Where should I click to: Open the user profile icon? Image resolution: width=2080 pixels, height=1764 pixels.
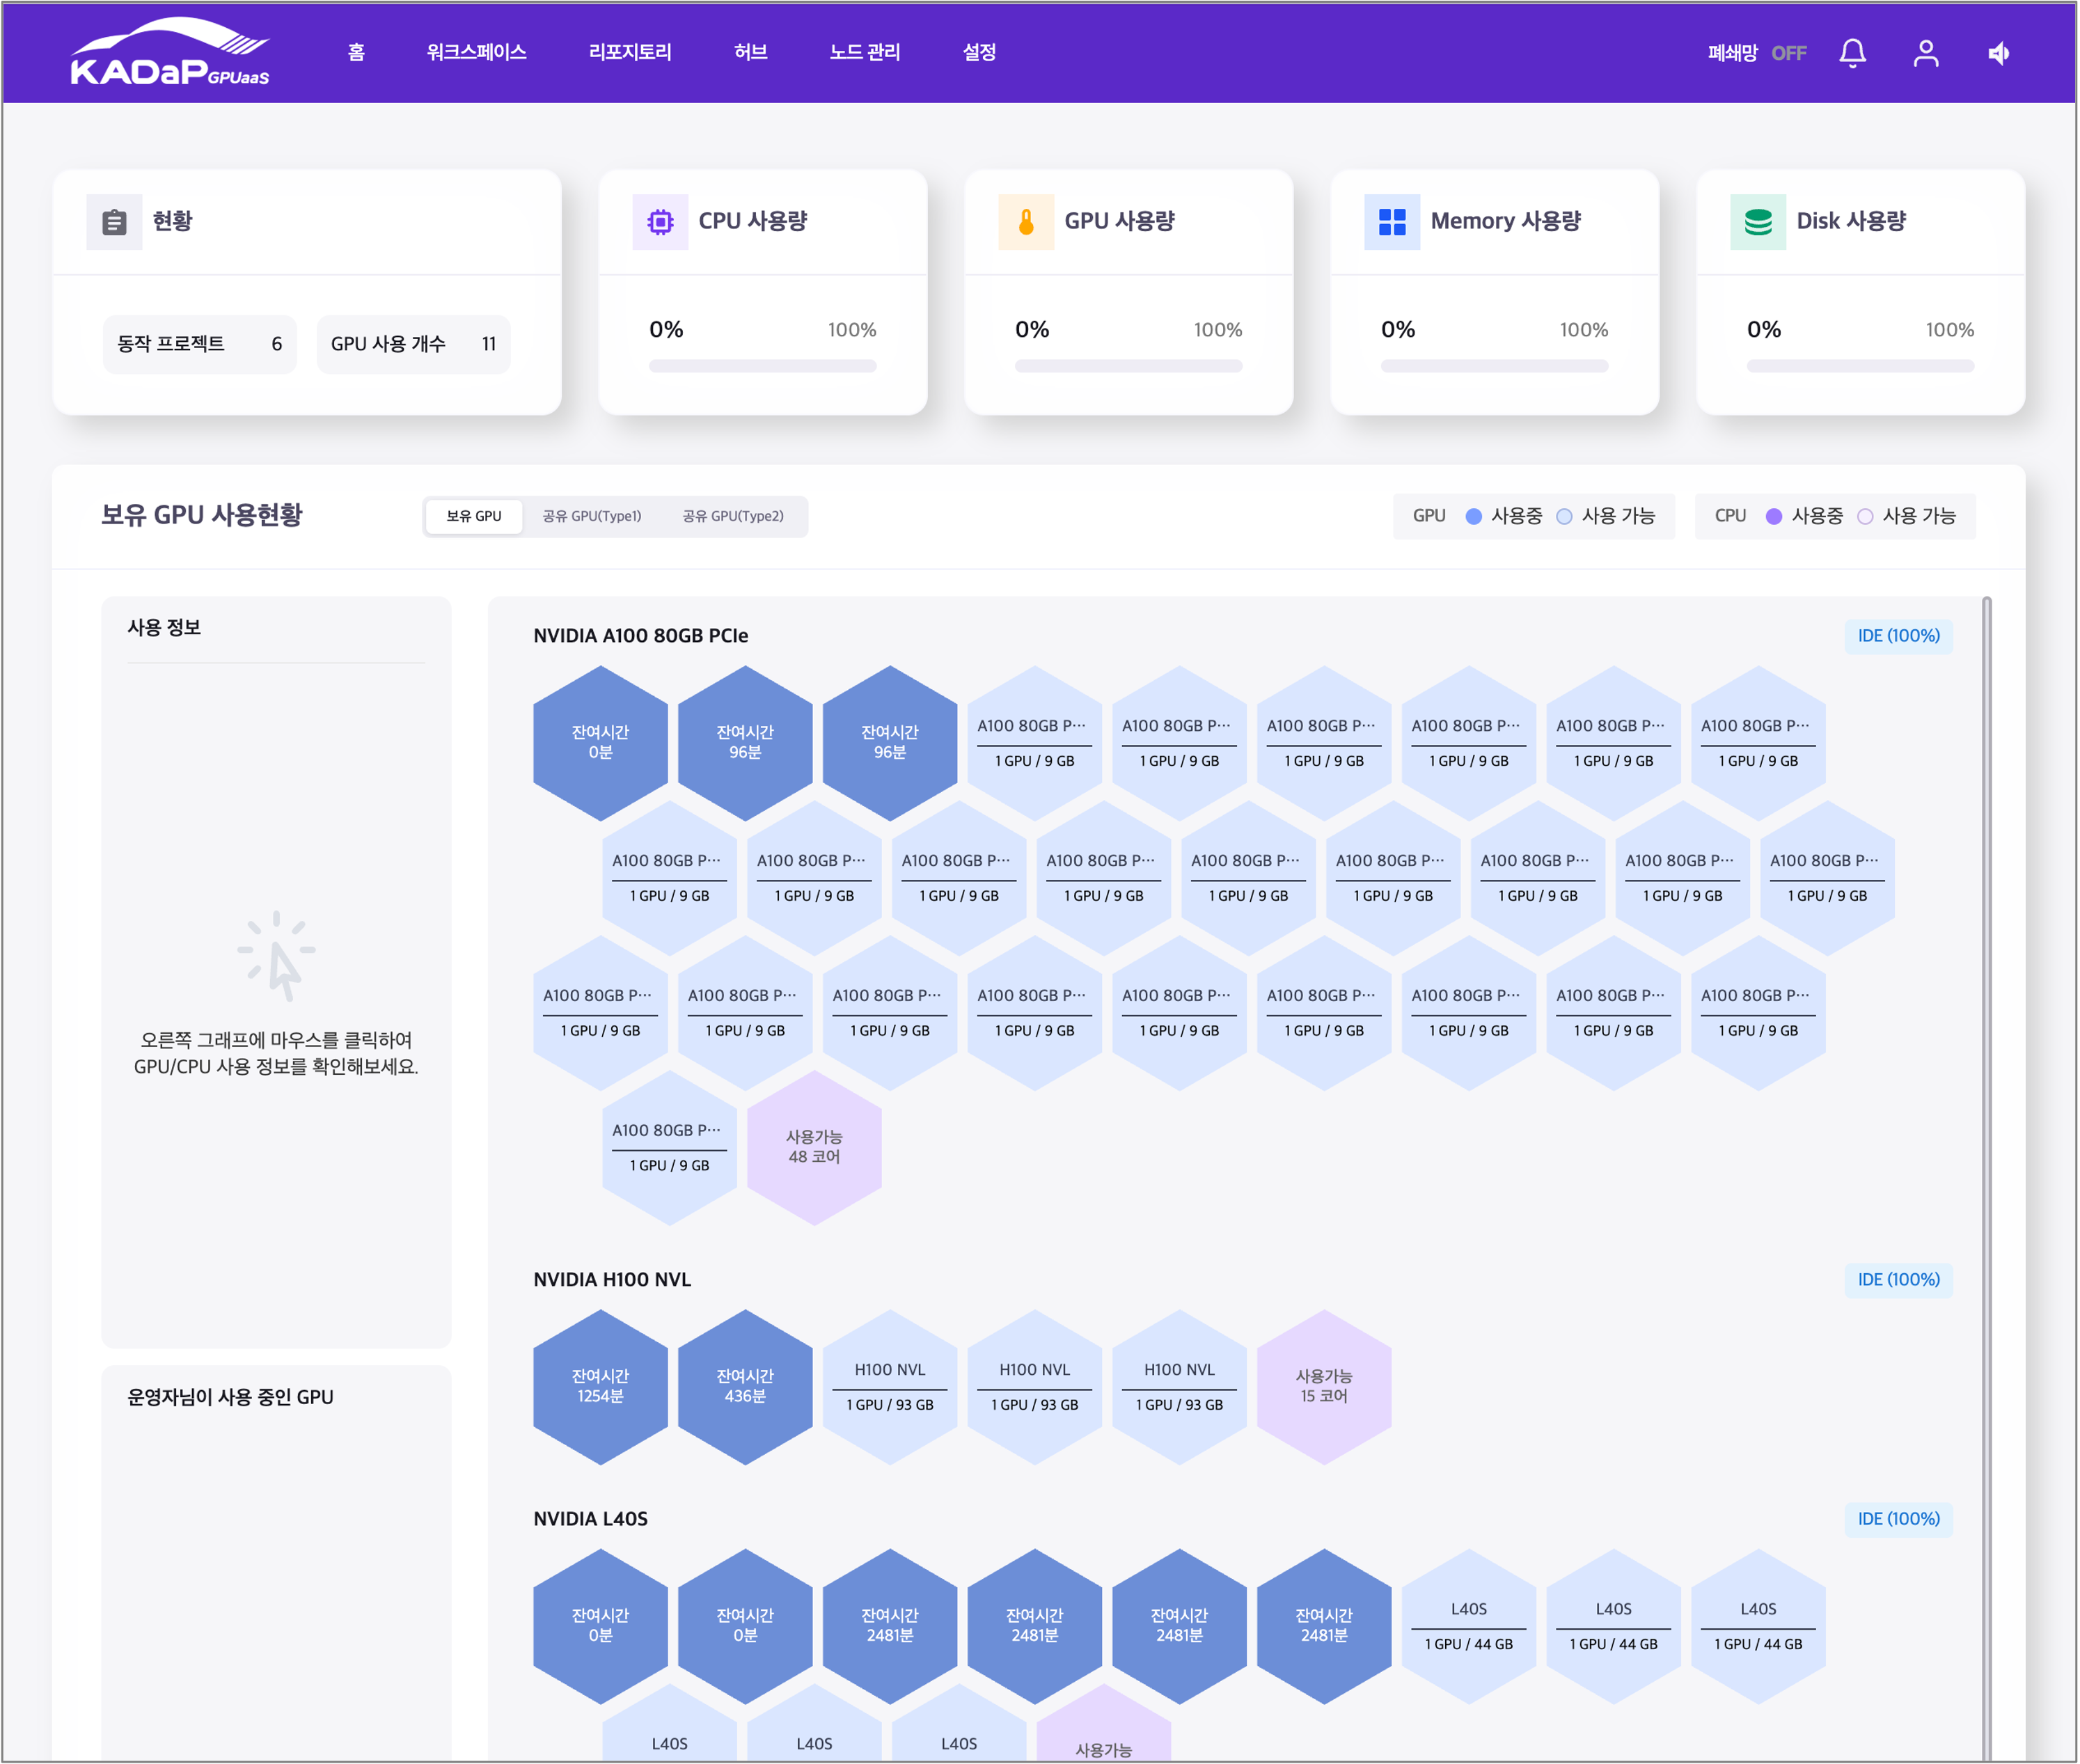point(1926,53)
